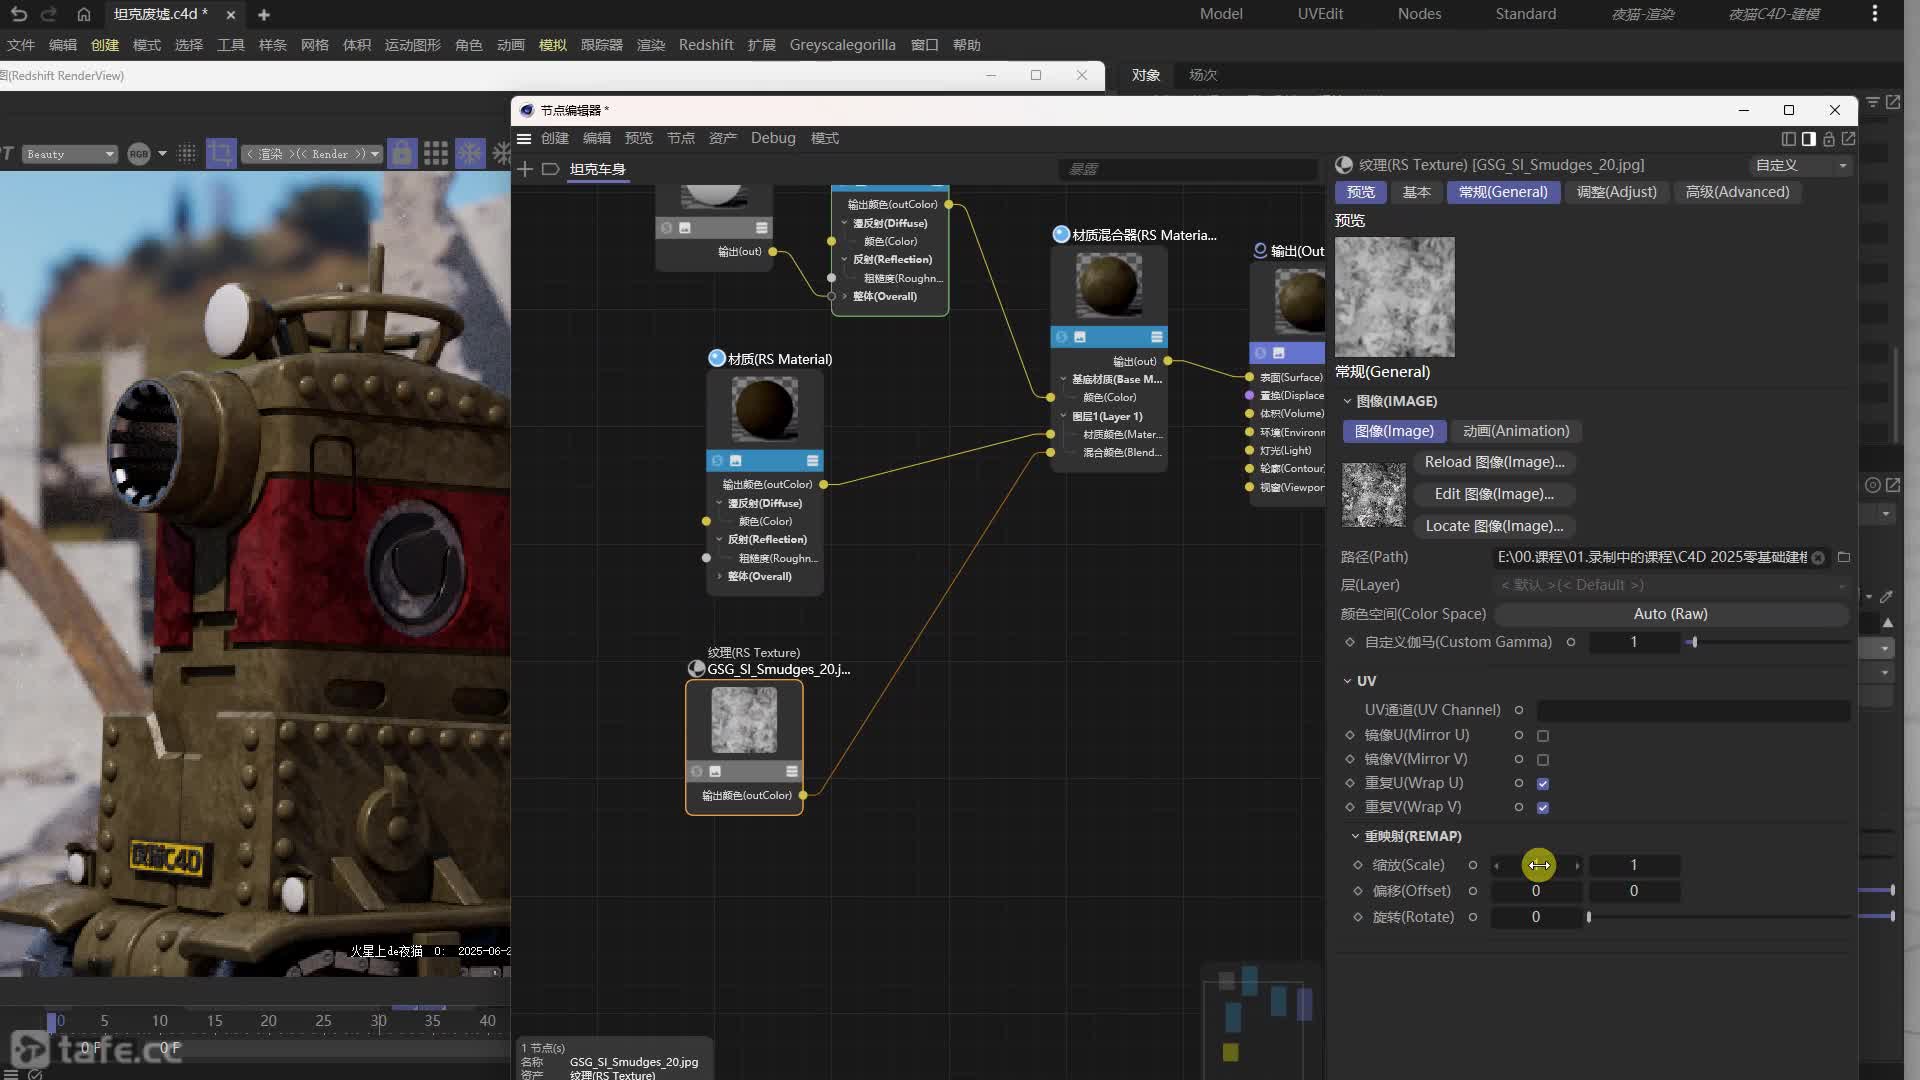
Task: Clear the texture path with X icon
Action: [x=1818, y=558]
